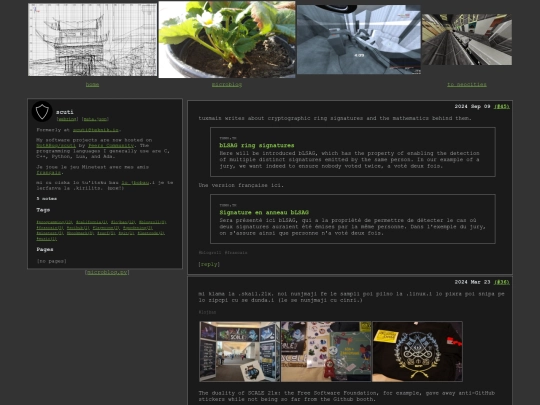540x405 pixels.
Task: Open the #45 post permalink
Action: coord(501,106)
